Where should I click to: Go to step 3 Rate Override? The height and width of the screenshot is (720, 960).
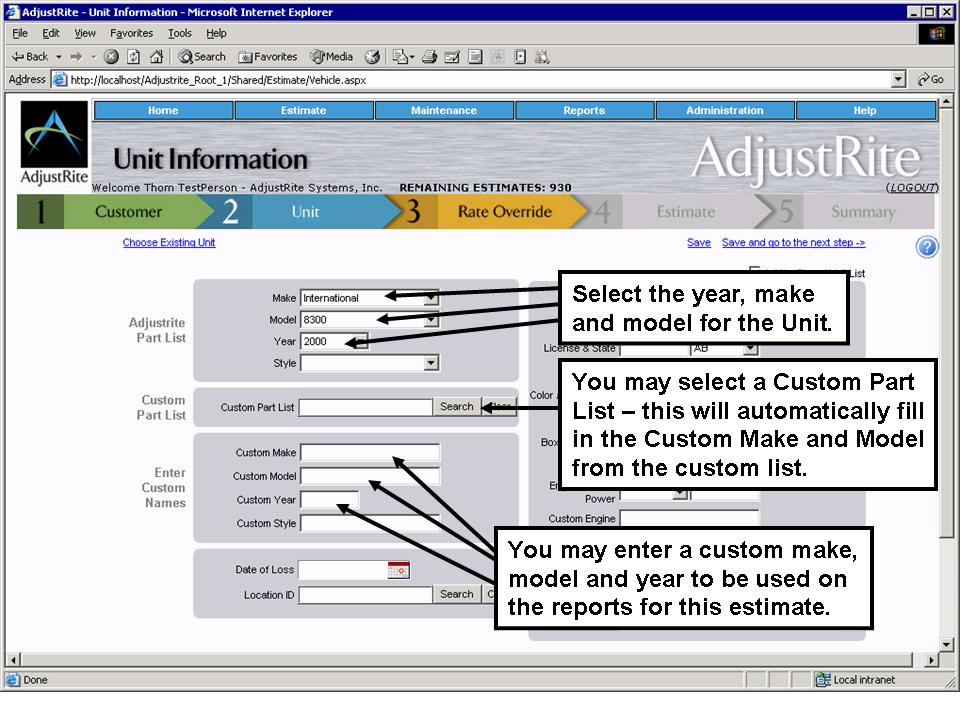[490, 212]
